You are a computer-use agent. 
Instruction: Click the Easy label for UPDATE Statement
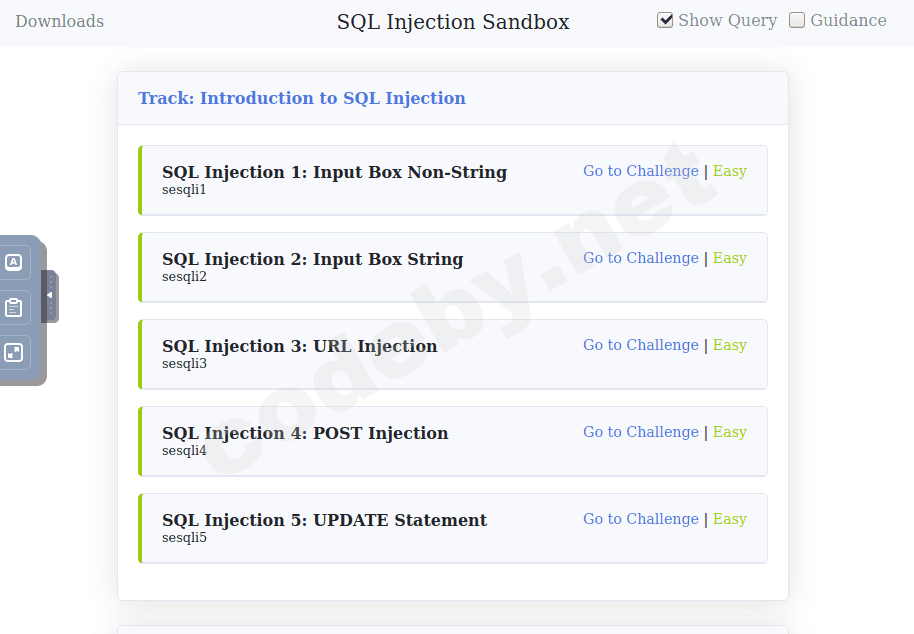pyautogui.click(x=730, y=519)
